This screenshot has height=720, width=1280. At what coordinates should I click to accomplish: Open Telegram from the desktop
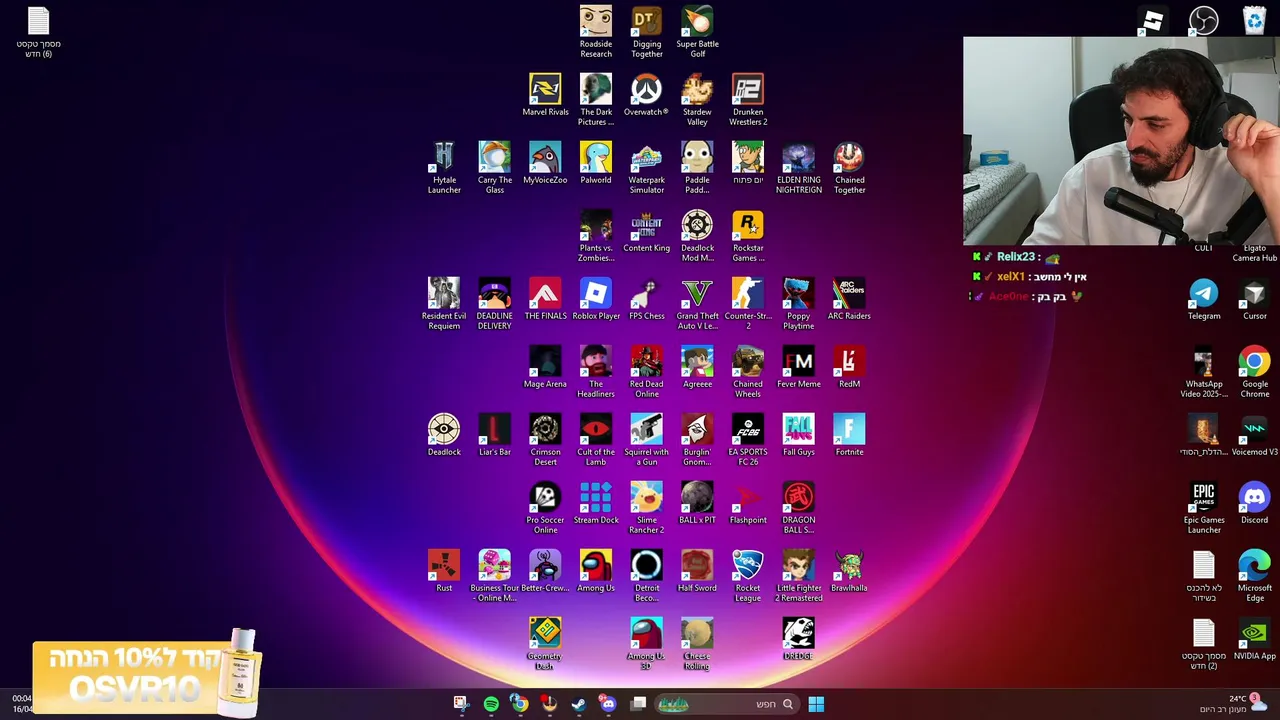[x=1204, y=299]
